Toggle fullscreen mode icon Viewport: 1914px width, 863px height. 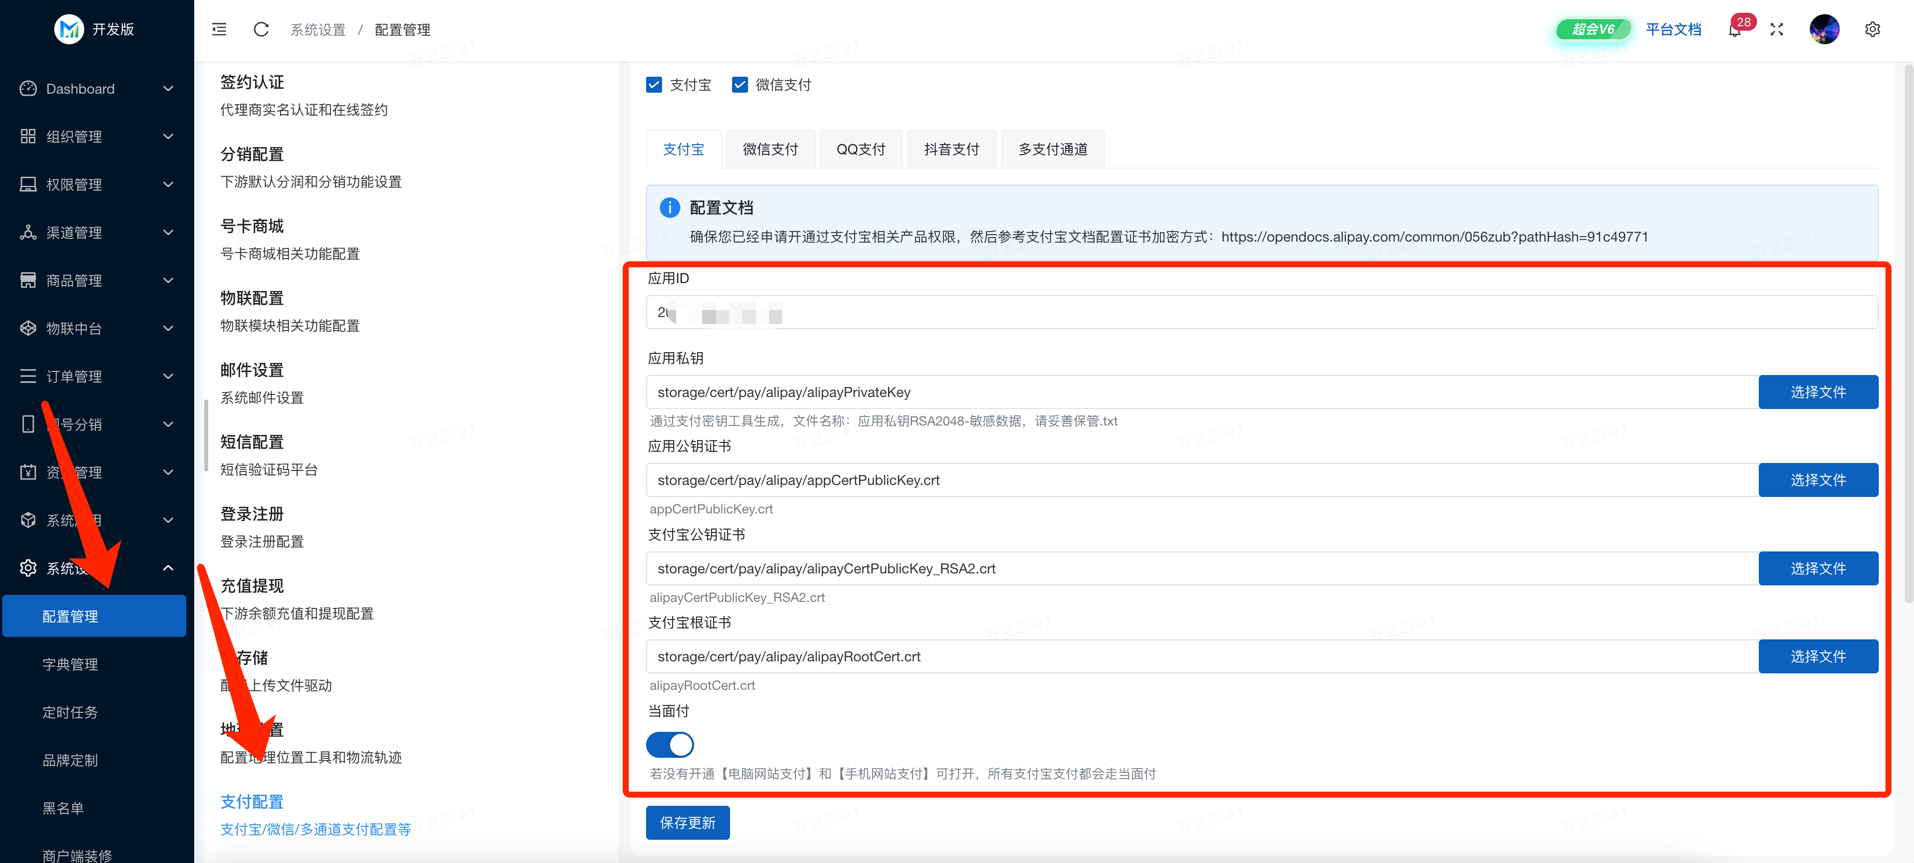pyautogui.click(x=1777, y=30)
